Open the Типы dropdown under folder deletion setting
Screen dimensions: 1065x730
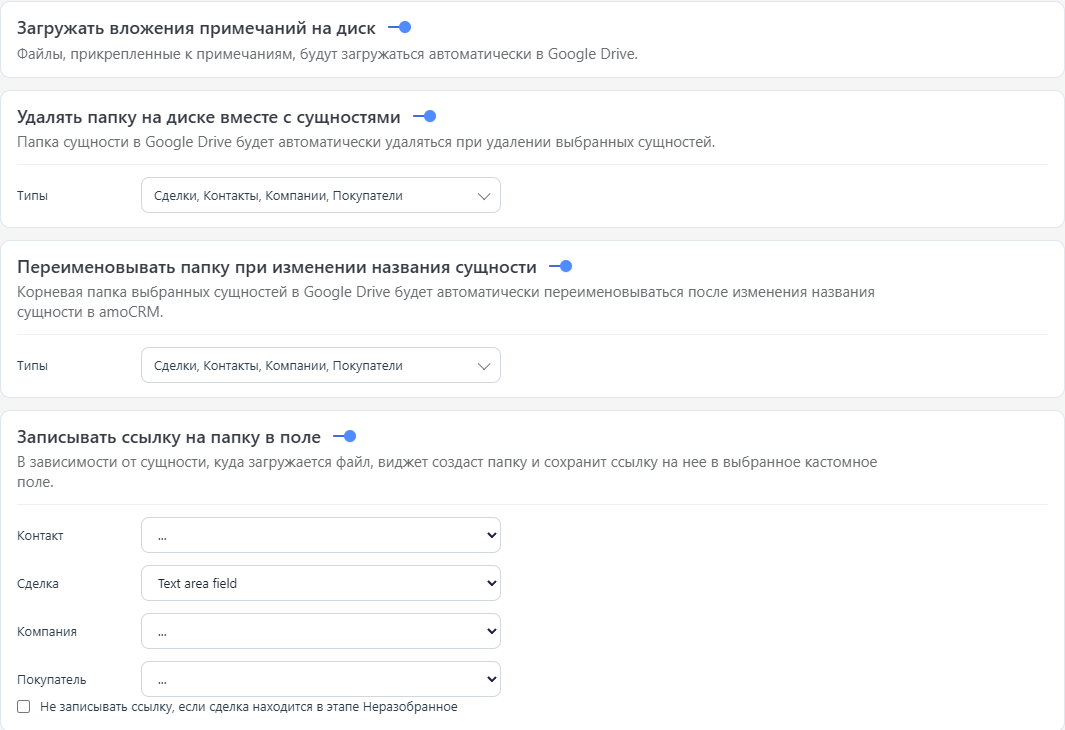pyautogui.click(x=320, y=195)
